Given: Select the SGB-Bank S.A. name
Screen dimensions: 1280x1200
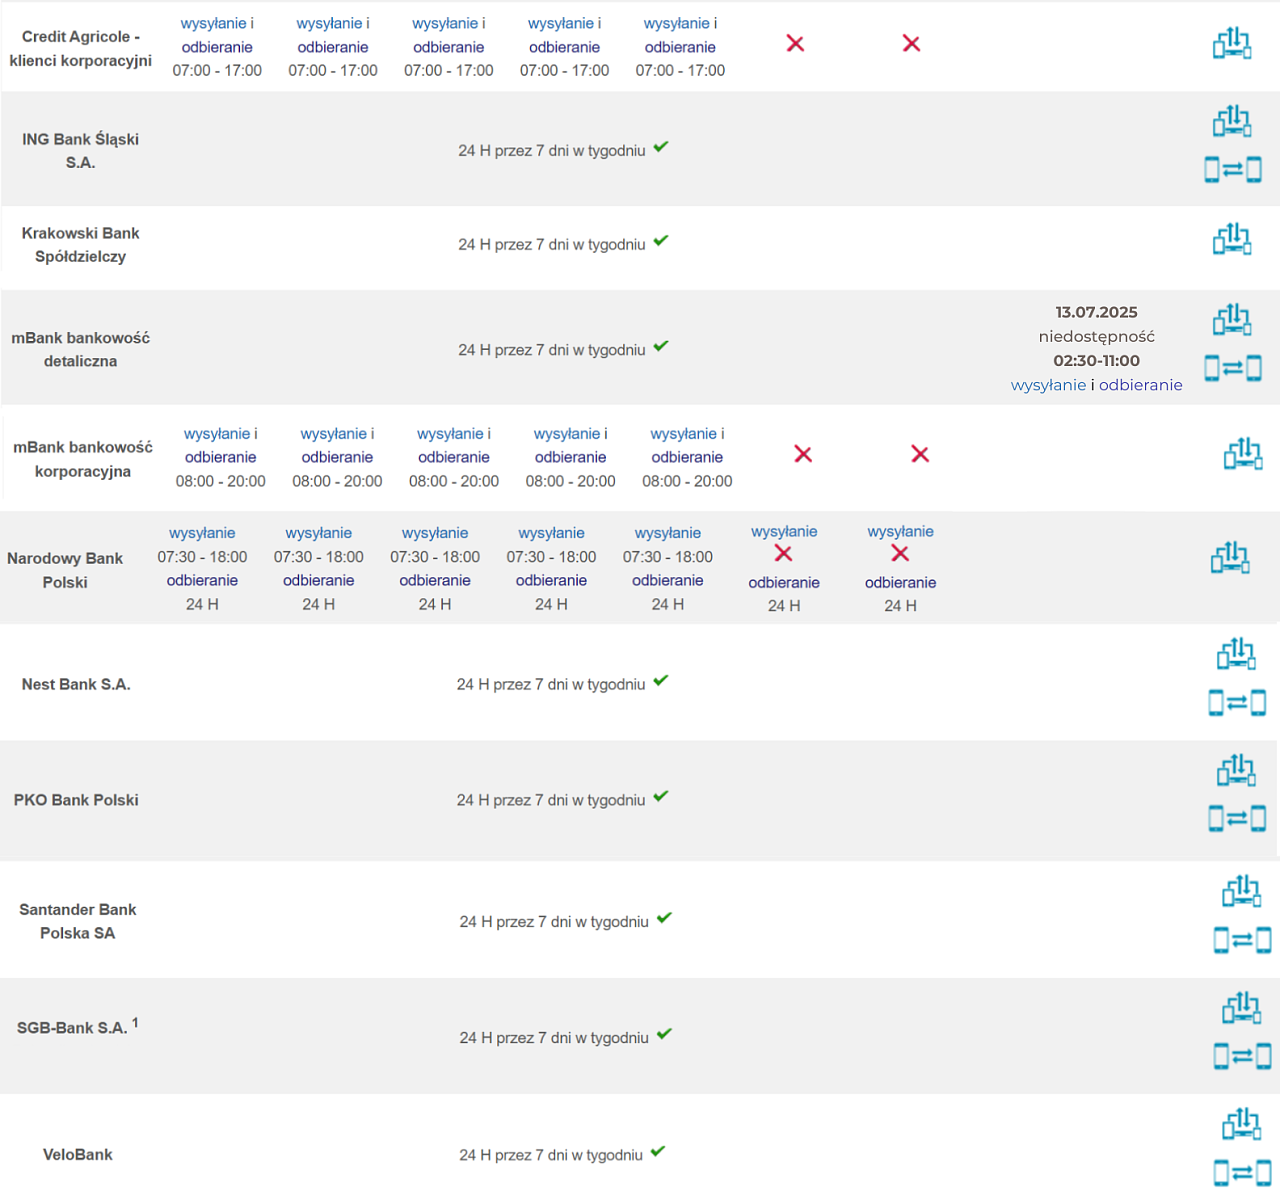Looking at the screenshot, I should tap(78, 1027).
